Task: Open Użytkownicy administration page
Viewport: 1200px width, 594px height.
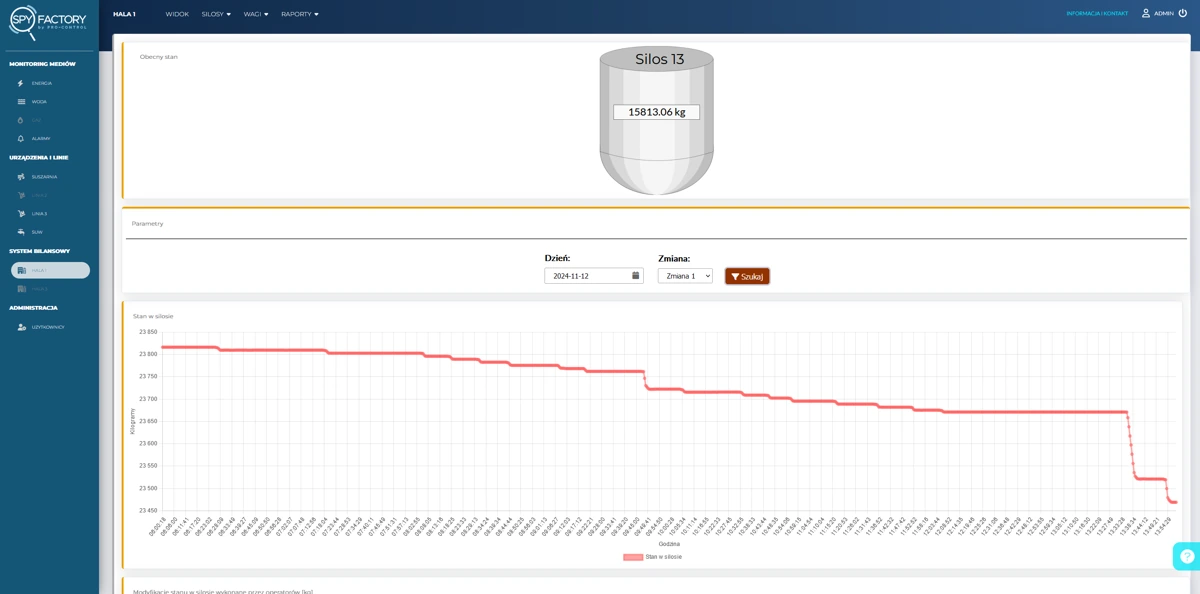Action: pos(47,327)
